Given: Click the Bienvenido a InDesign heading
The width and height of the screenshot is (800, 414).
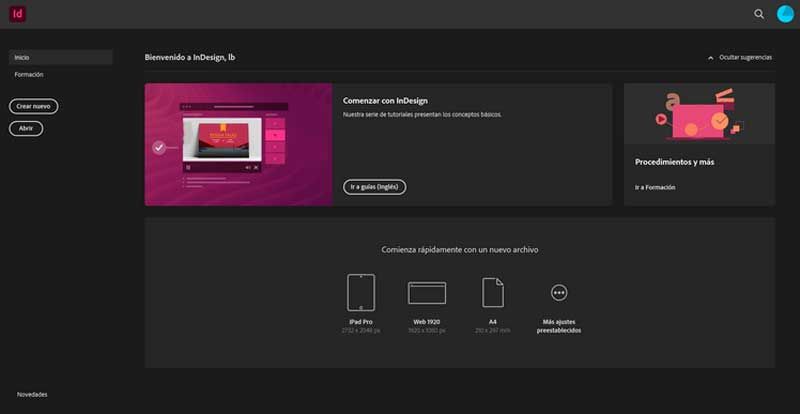Looking at the screenshot, I should pos(190,58).
